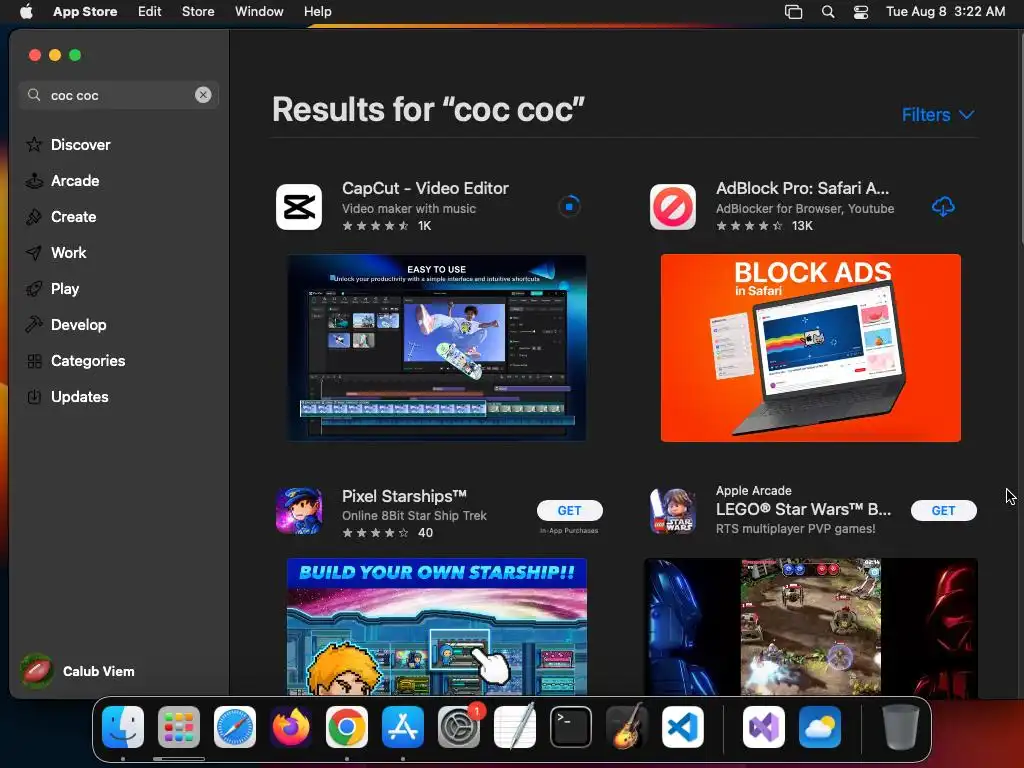The width and height of the screenshot is (1024, 768).
Task: Open System Settings from the Dock
Action: coord(459,727)
